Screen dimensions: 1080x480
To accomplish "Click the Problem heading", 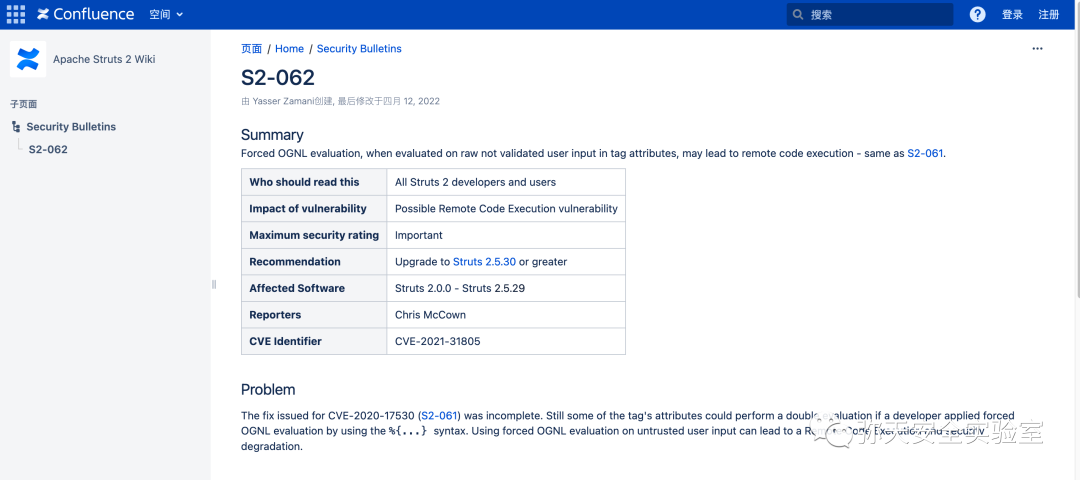I will [x=268, y=390].
